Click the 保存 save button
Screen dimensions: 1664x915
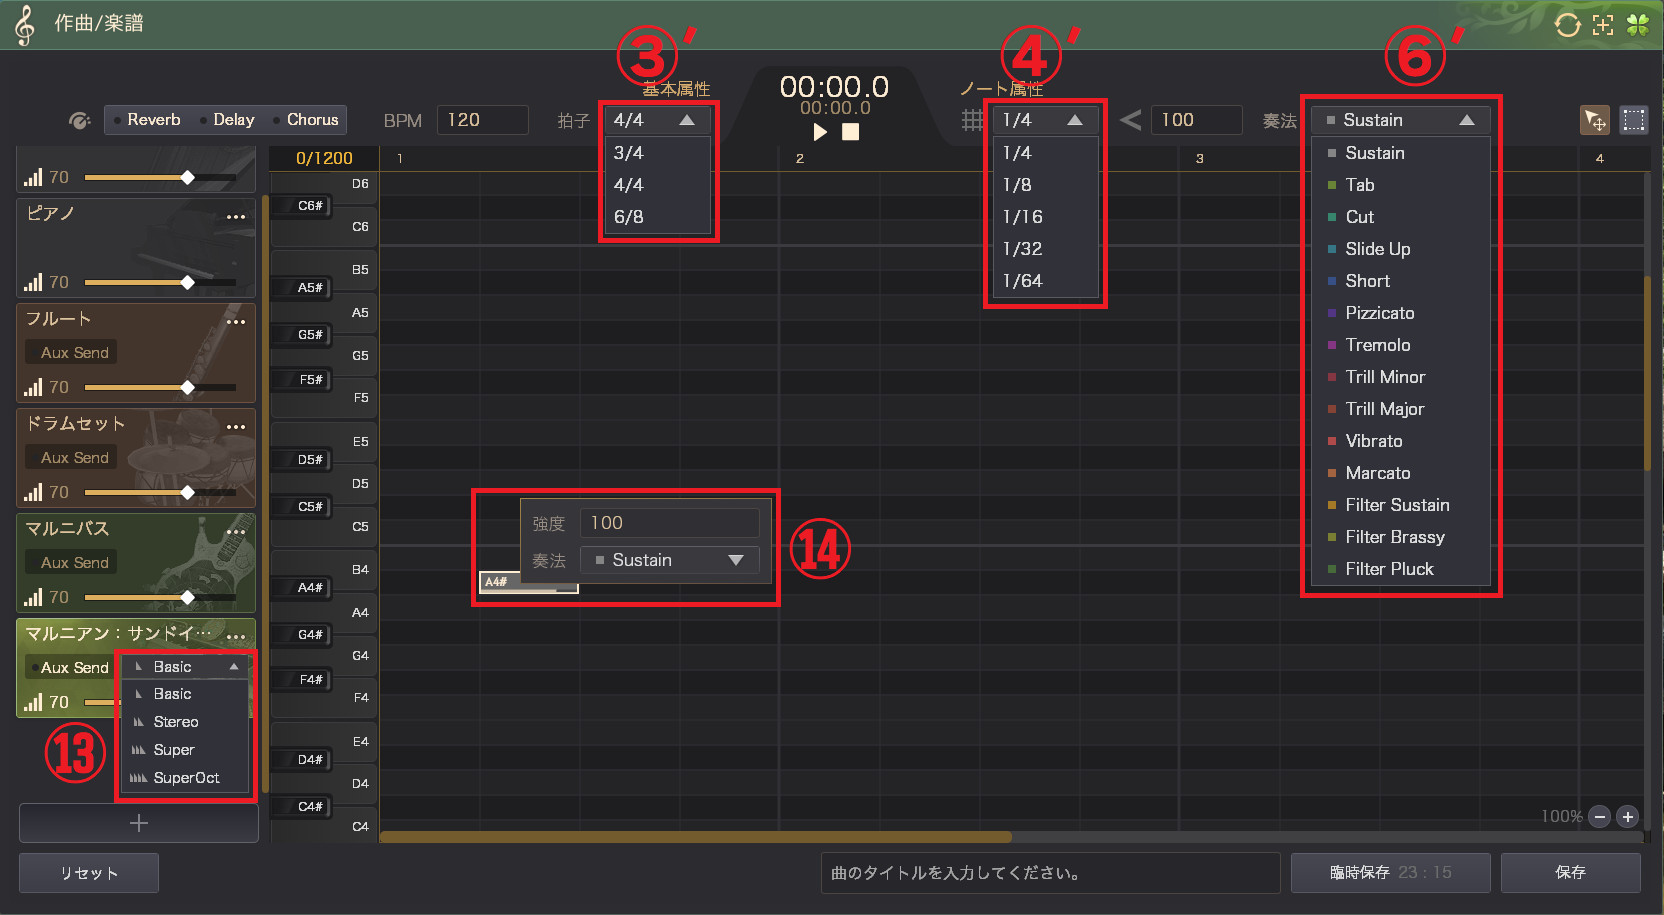click(x=1570, y=872)
